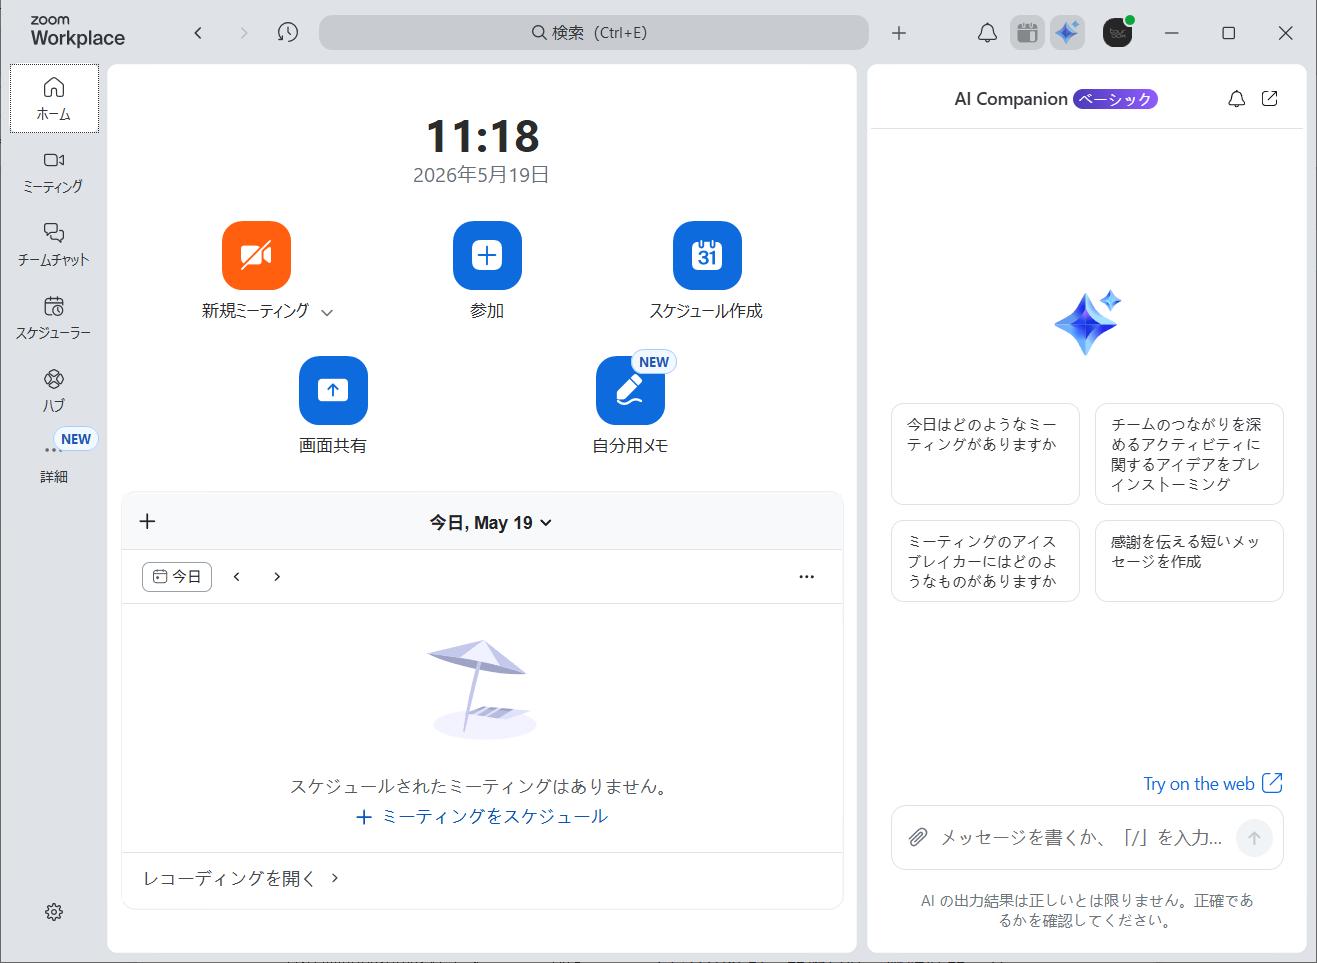Click the 参加 join icon
Viewport: 1317px width, 963px height.
tap(487, 255)
